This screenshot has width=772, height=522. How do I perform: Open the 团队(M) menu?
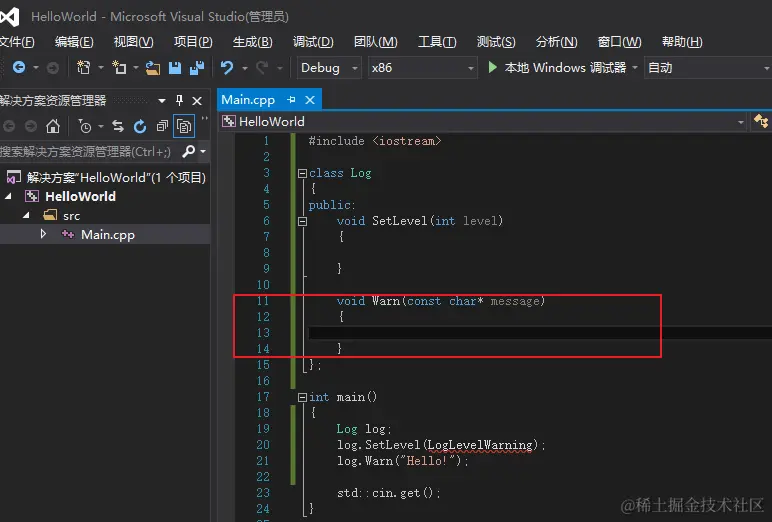pos(376,42)
